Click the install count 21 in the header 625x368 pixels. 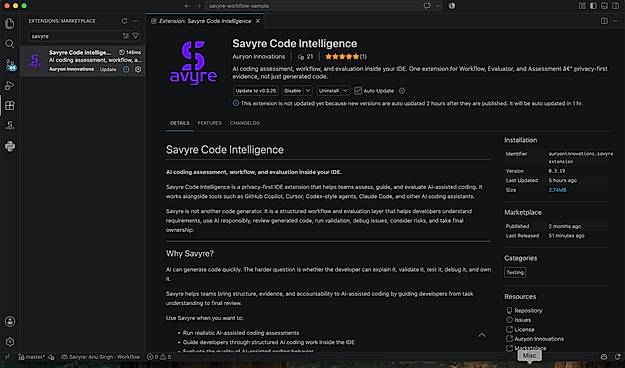[305, 57]
